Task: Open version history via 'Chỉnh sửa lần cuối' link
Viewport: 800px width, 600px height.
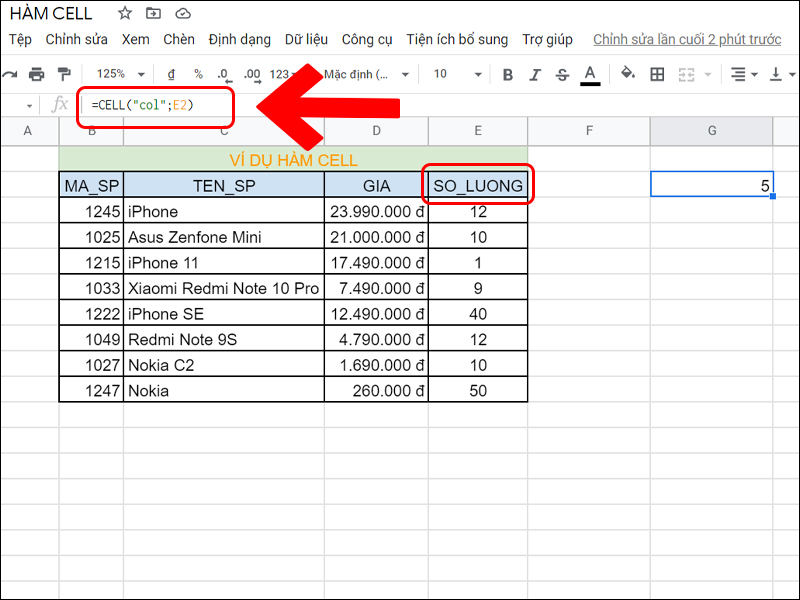Action: 689,39
